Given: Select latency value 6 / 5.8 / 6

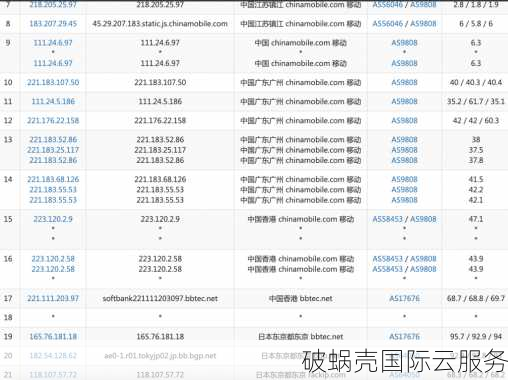Looking at the screenshot, I should tap(476, 24).
